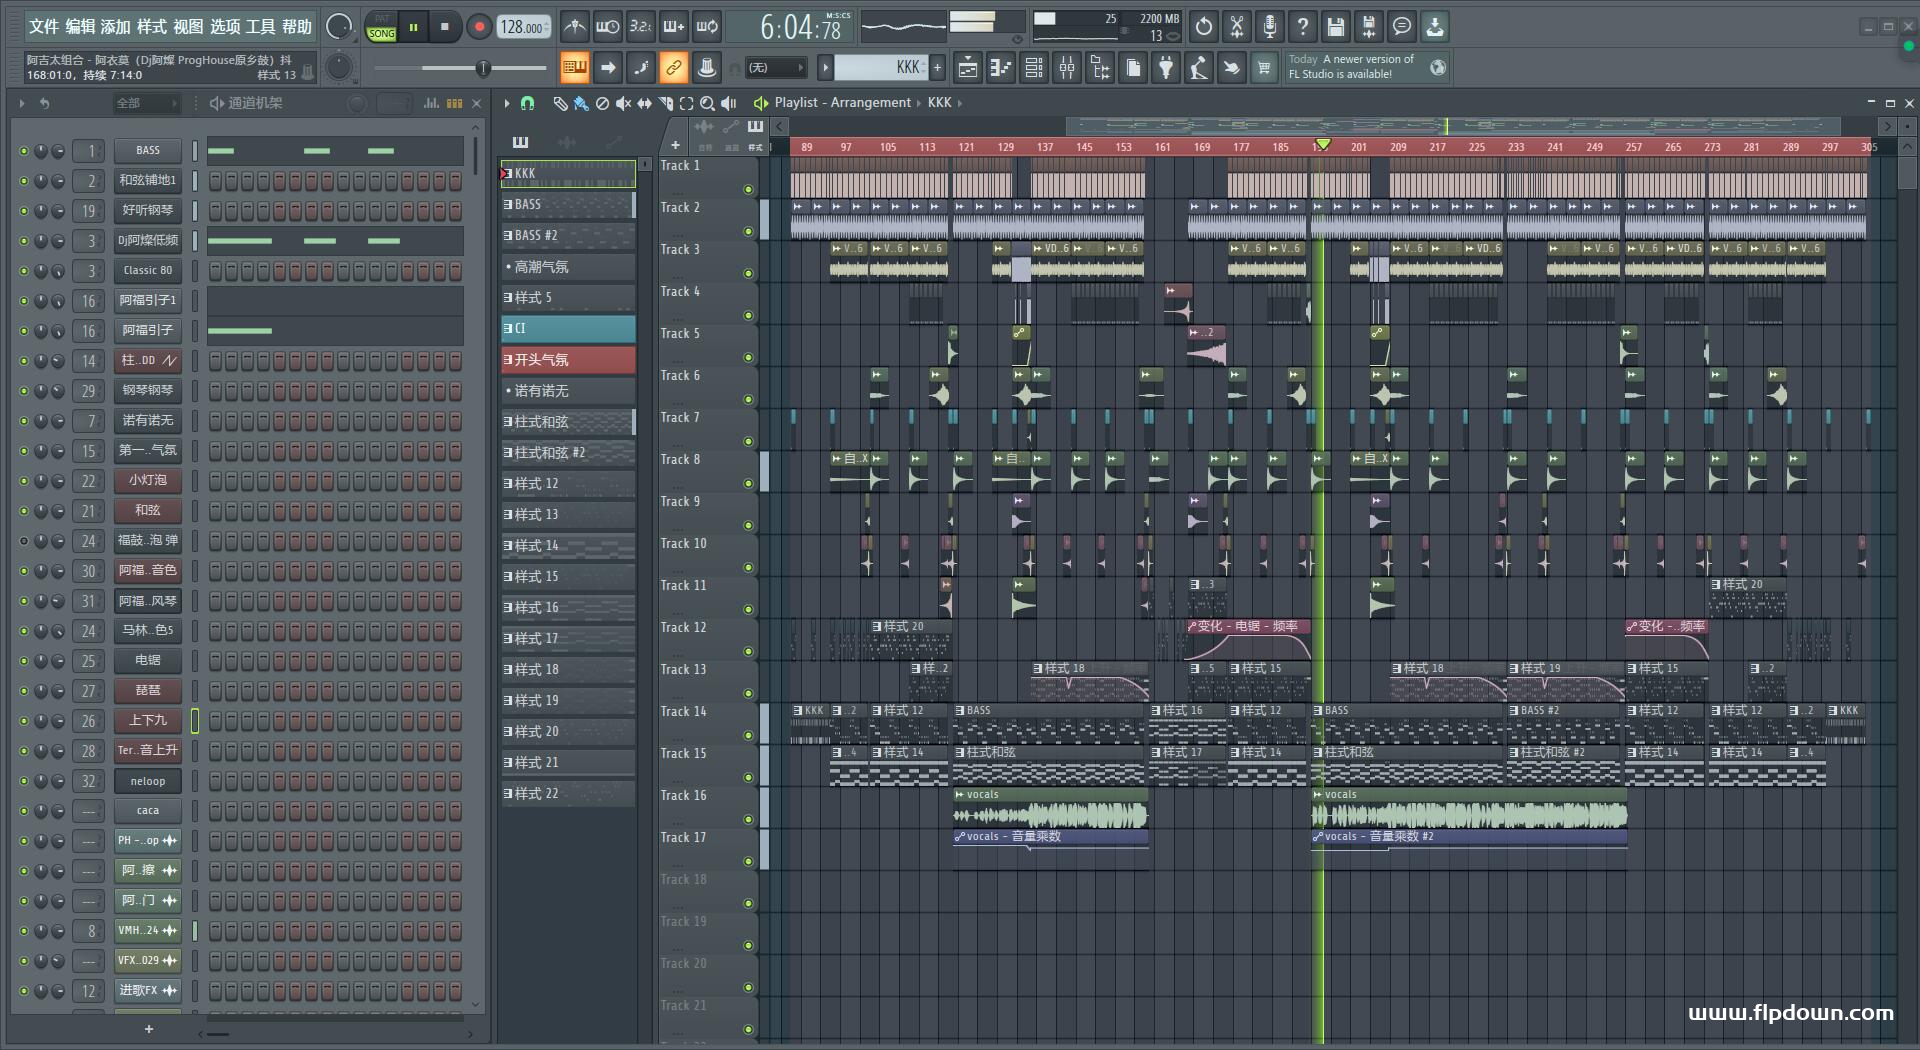The height and width of the screenshot is (1050, 1920).
Task: Toggle PAT/SONG mode switch
Action: (381, 27)
